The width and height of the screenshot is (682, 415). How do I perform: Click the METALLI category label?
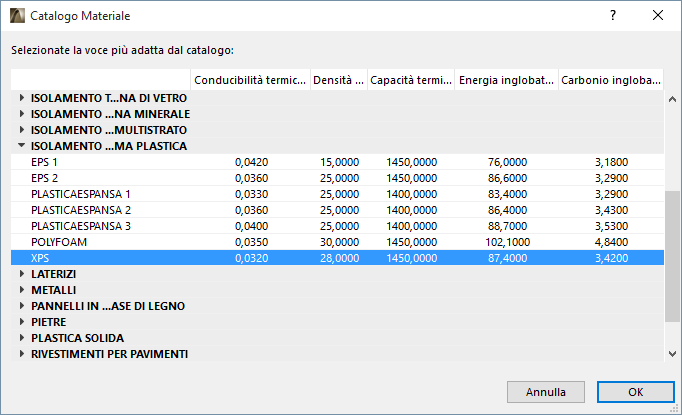coord(53,290)
